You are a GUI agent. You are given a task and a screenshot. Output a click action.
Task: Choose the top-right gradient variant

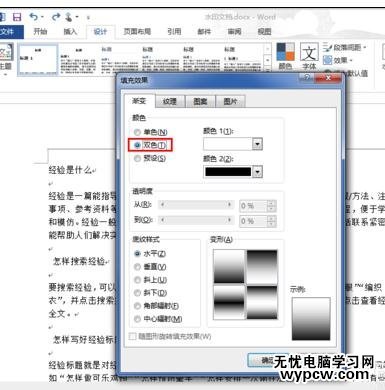[x=262, y=266]
